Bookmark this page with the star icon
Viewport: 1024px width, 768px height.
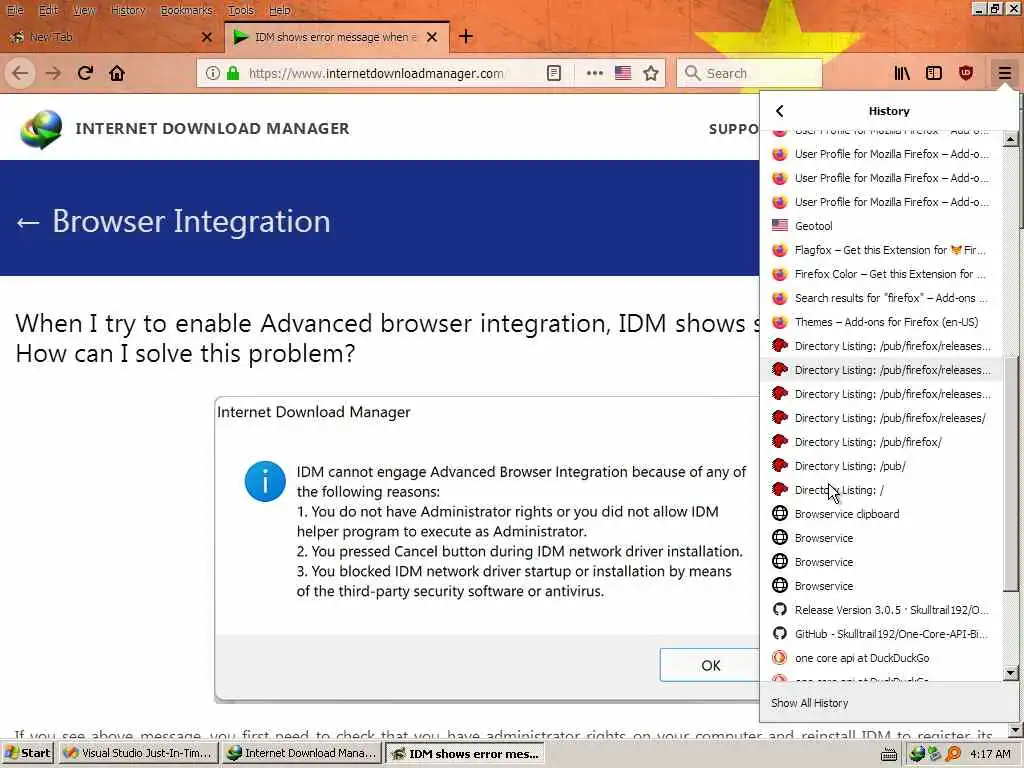(x=650, y=73)
